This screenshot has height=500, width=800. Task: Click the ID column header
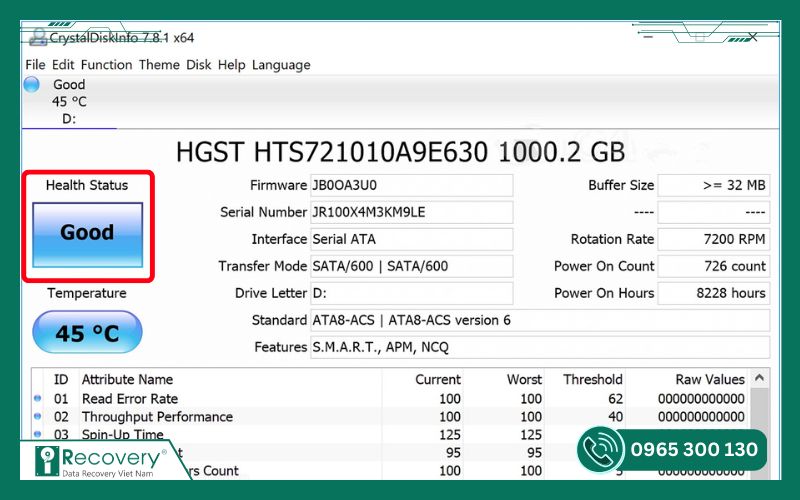click(x=61, y=380)
